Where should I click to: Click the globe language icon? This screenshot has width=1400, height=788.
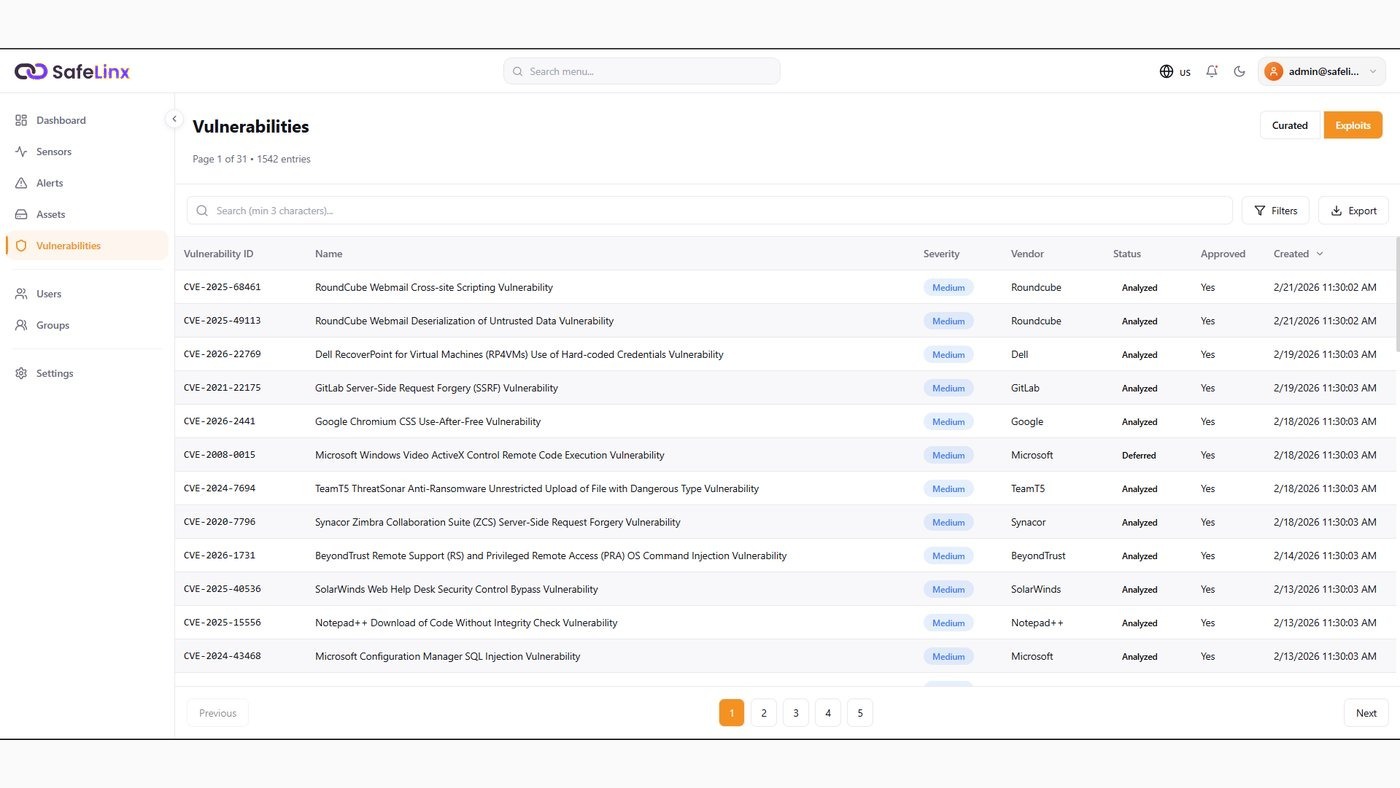pyautogui.click(x=1166, y=71)
